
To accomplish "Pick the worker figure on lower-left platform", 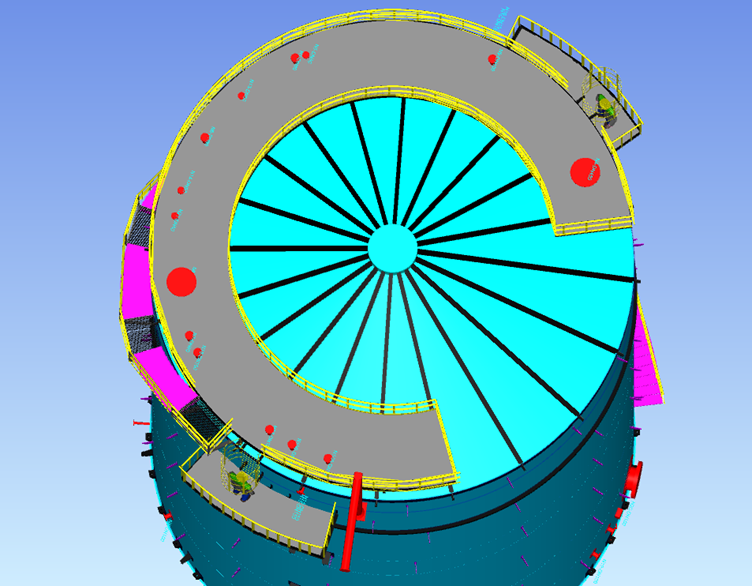I will (242, 486).
